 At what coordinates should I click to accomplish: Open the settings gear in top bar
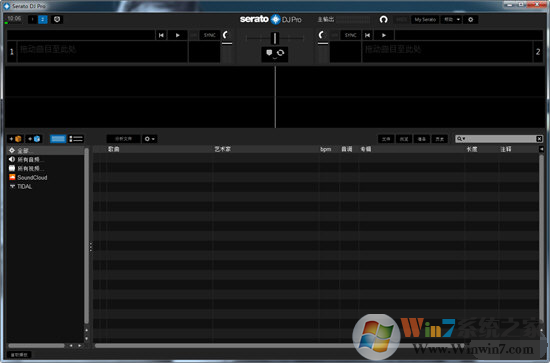coord(471,20)
